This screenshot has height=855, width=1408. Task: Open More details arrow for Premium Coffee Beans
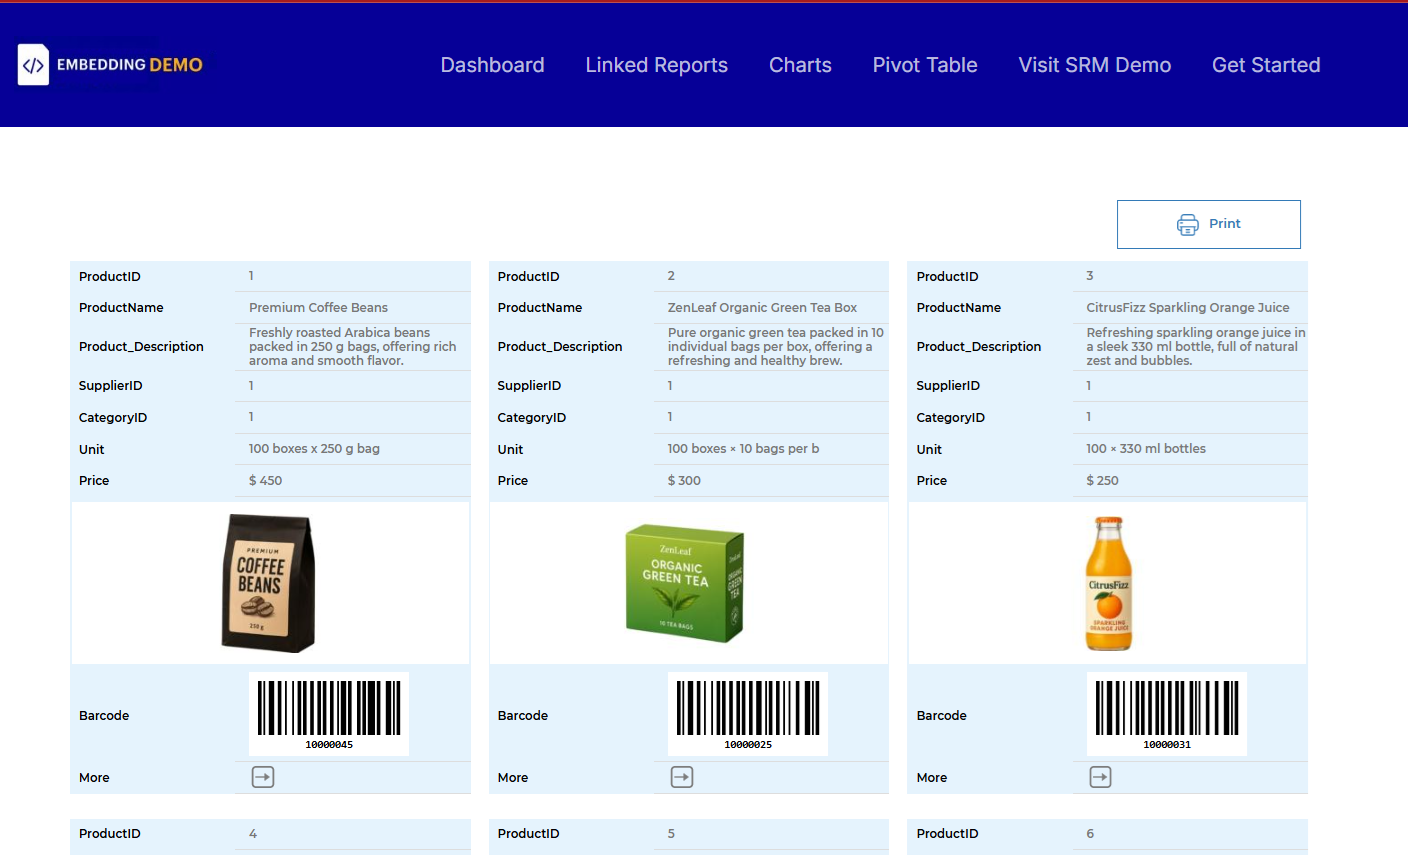(x=262, y=776)
